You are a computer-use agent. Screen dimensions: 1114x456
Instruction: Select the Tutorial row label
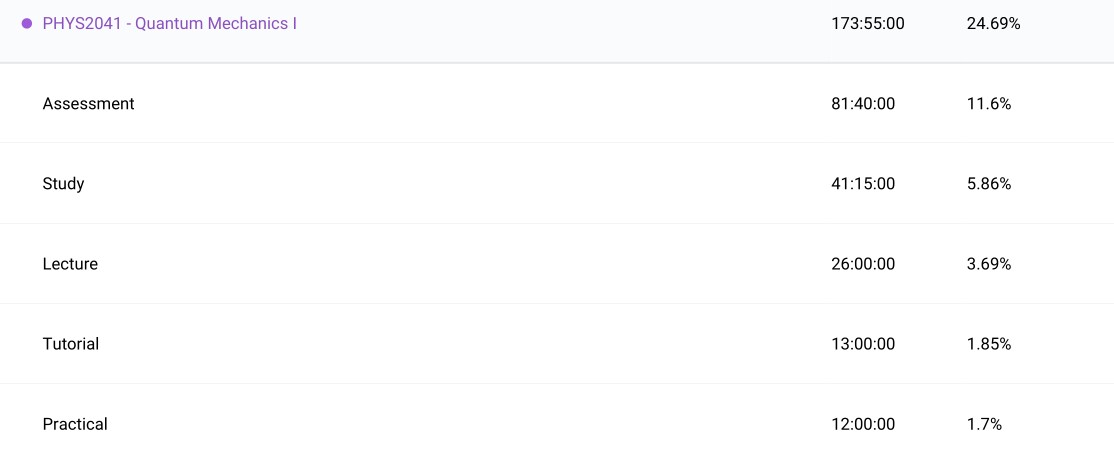click(x=71, y=344)
